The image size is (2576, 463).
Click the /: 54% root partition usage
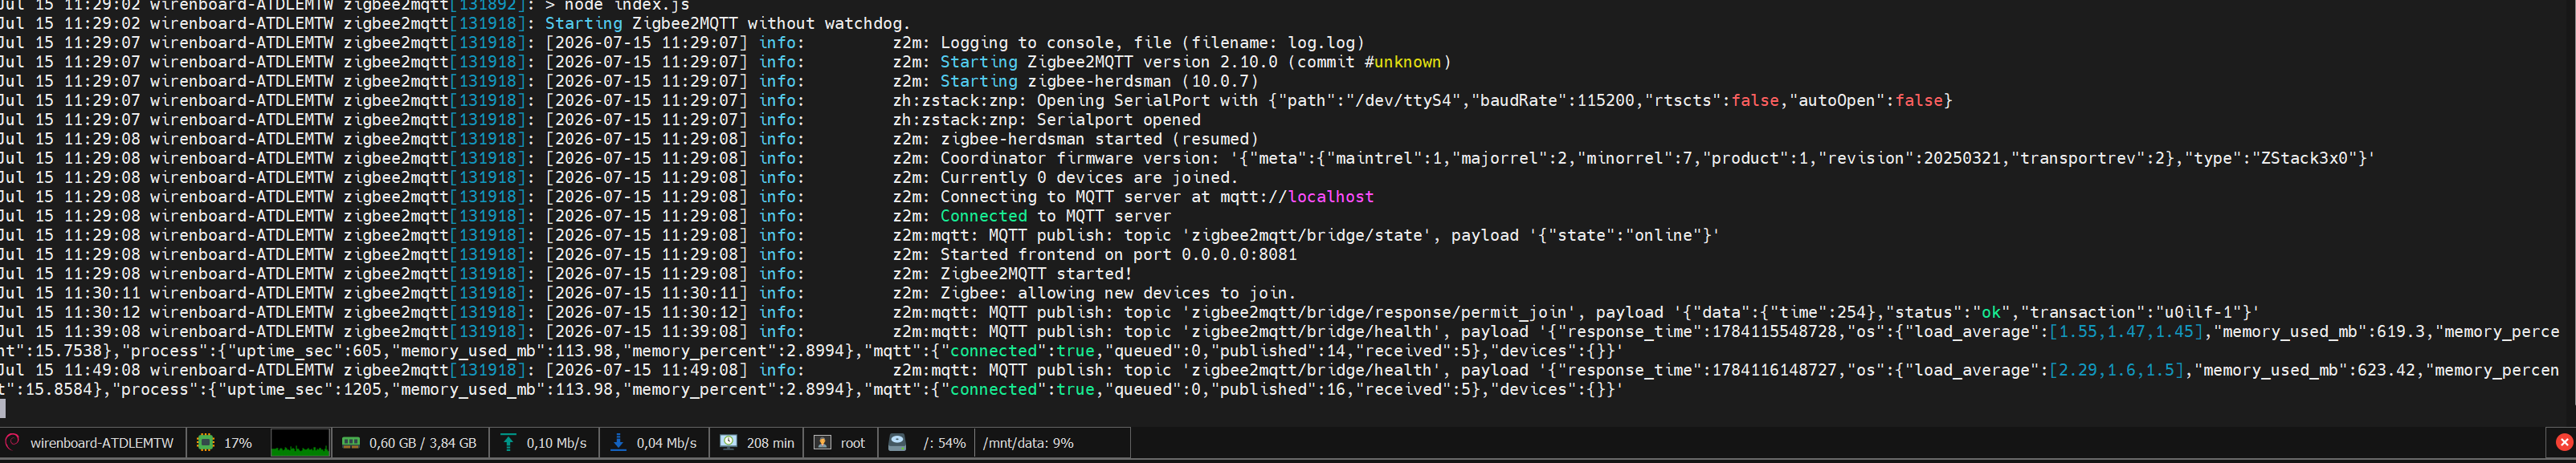point(944,443)
